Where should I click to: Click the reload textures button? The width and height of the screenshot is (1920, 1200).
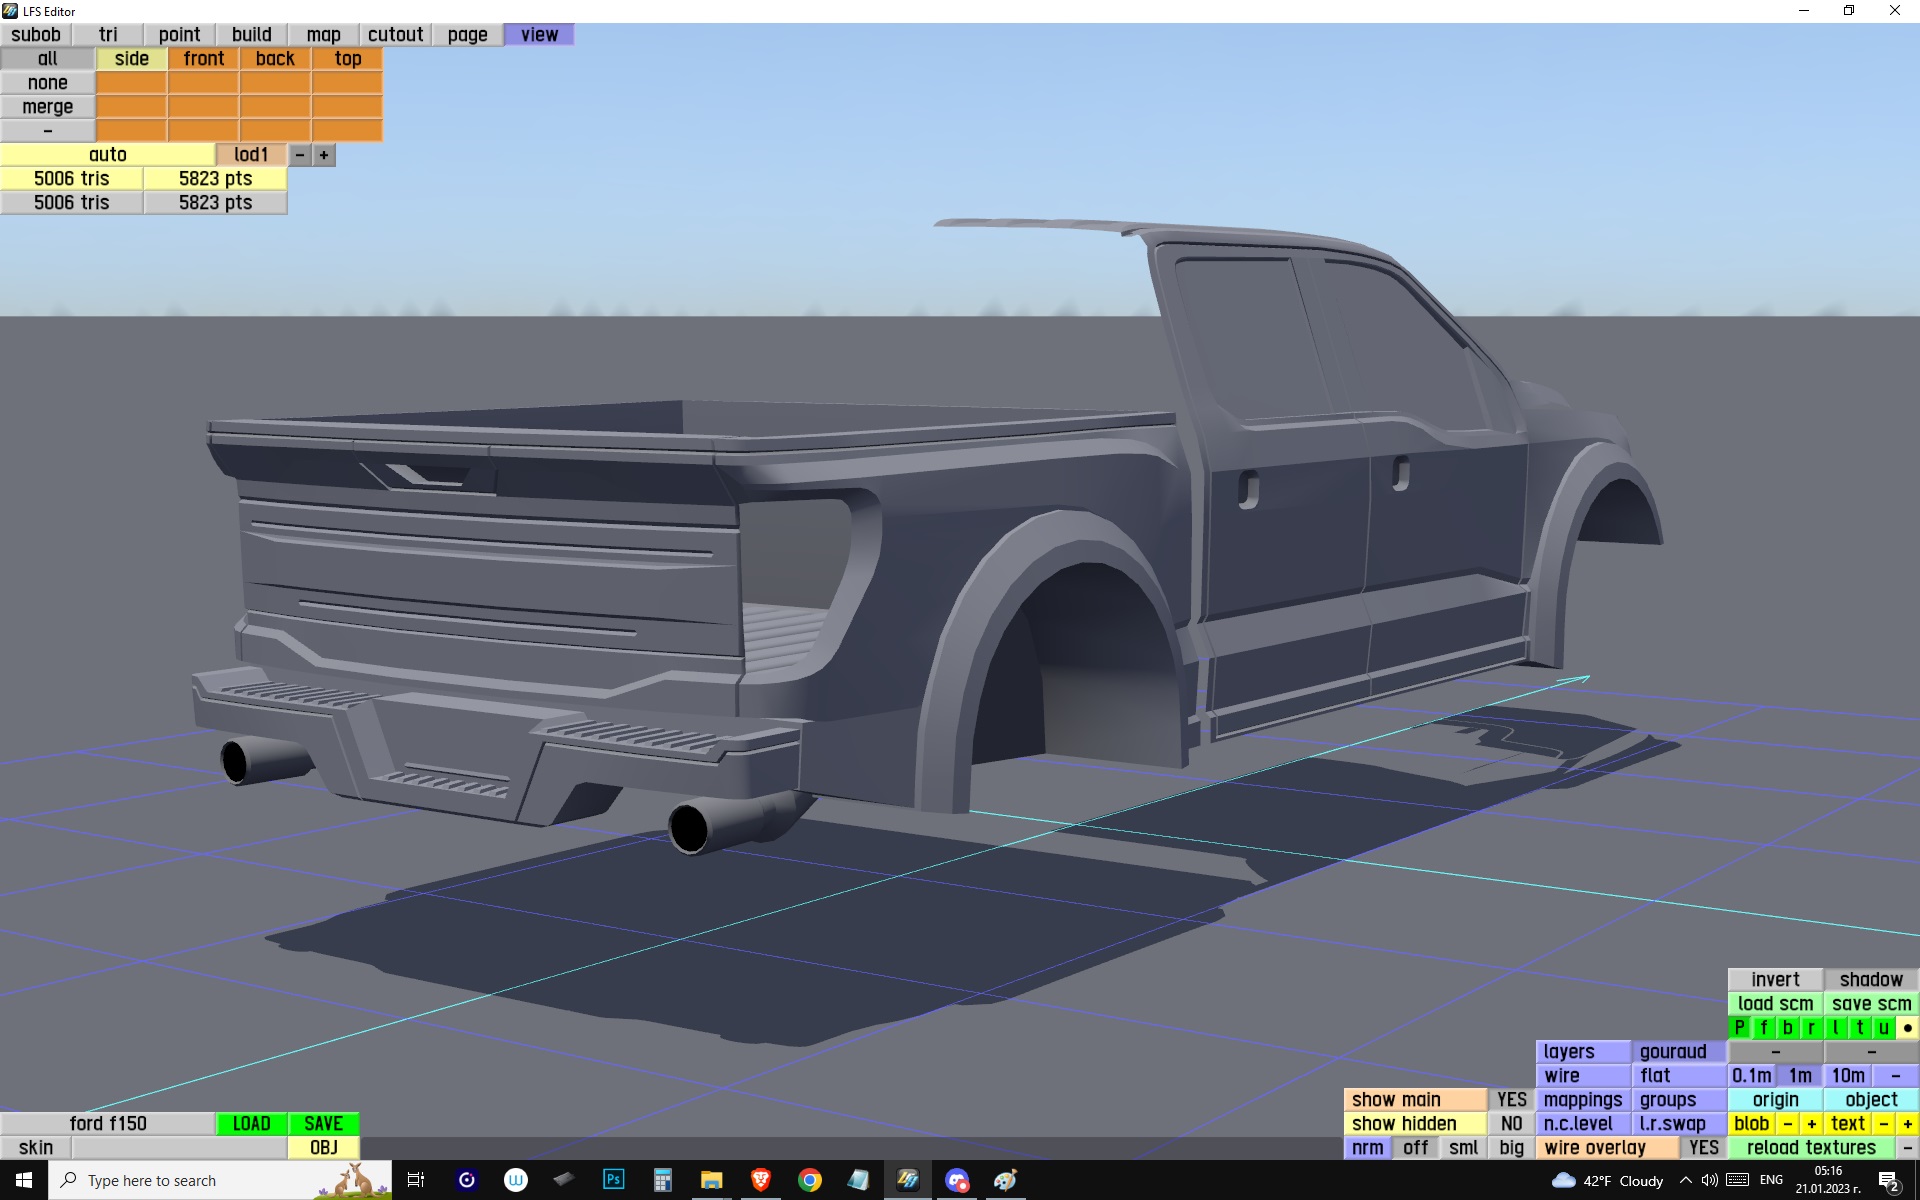1811,1148
